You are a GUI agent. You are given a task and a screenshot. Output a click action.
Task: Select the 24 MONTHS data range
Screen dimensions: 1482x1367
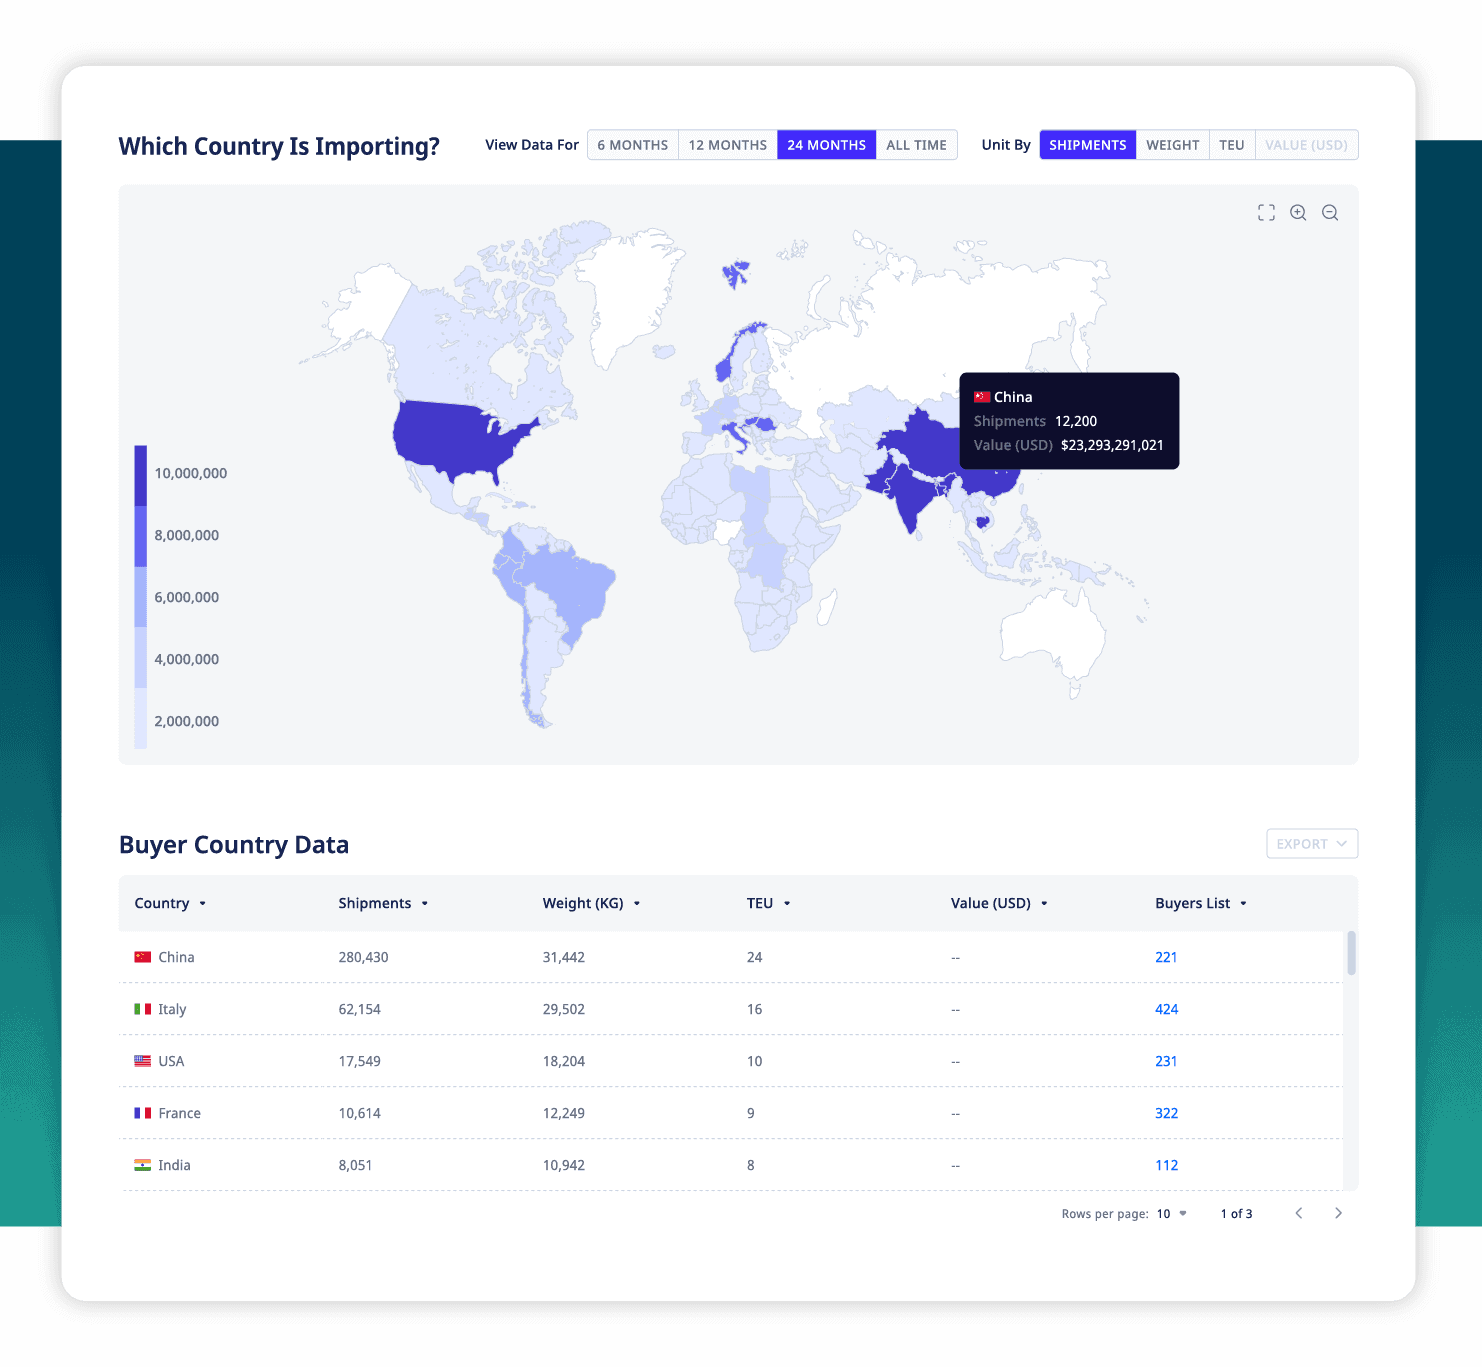[x=827, y=145]
